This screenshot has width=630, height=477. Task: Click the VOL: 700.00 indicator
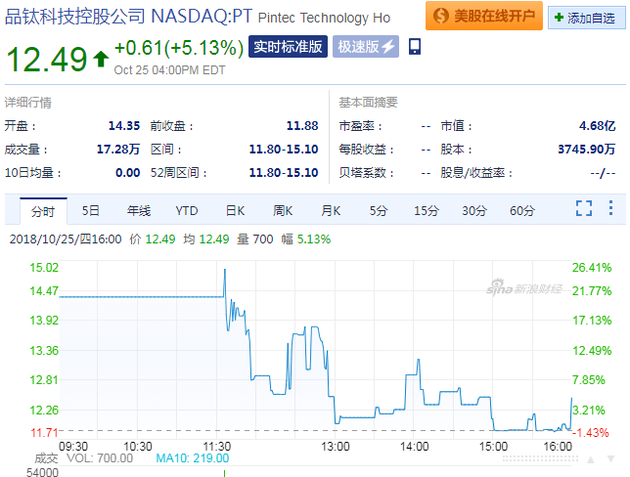coord(100,458)
